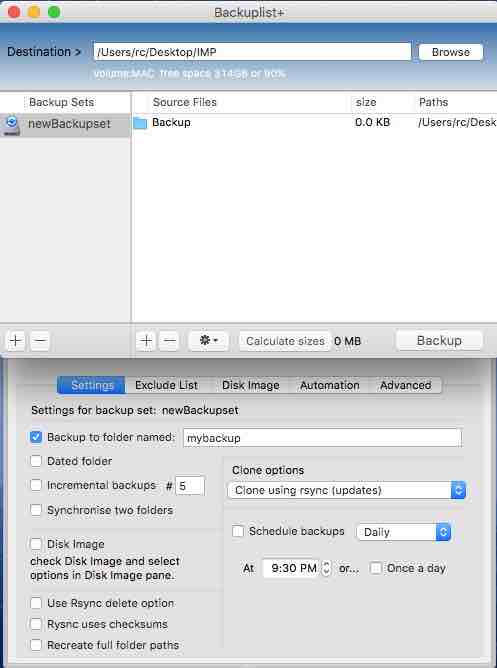Screen dimensions: 497x668
Task: Enable Rsync uses checksums
Action: (36, 624)
